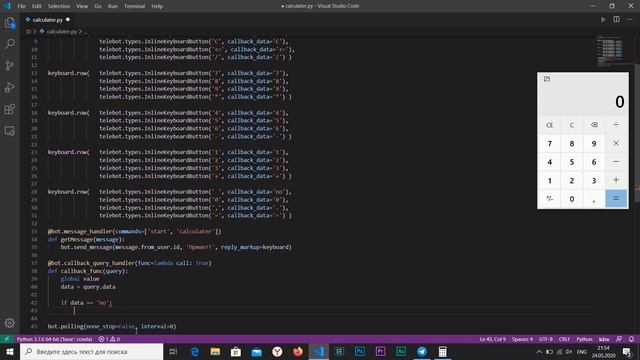Open the Mail app from the taskbar

click(257, 351)
